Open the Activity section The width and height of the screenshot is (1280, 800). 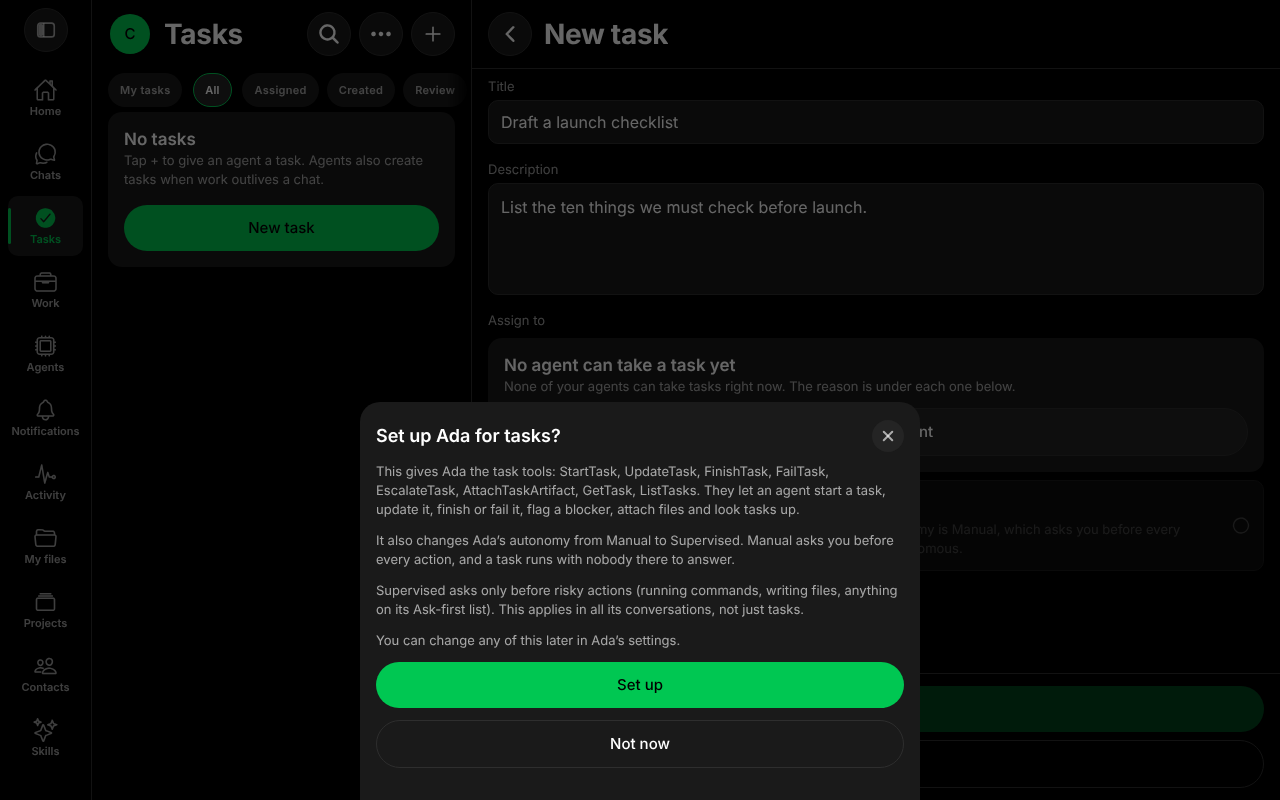click(45, 482)
